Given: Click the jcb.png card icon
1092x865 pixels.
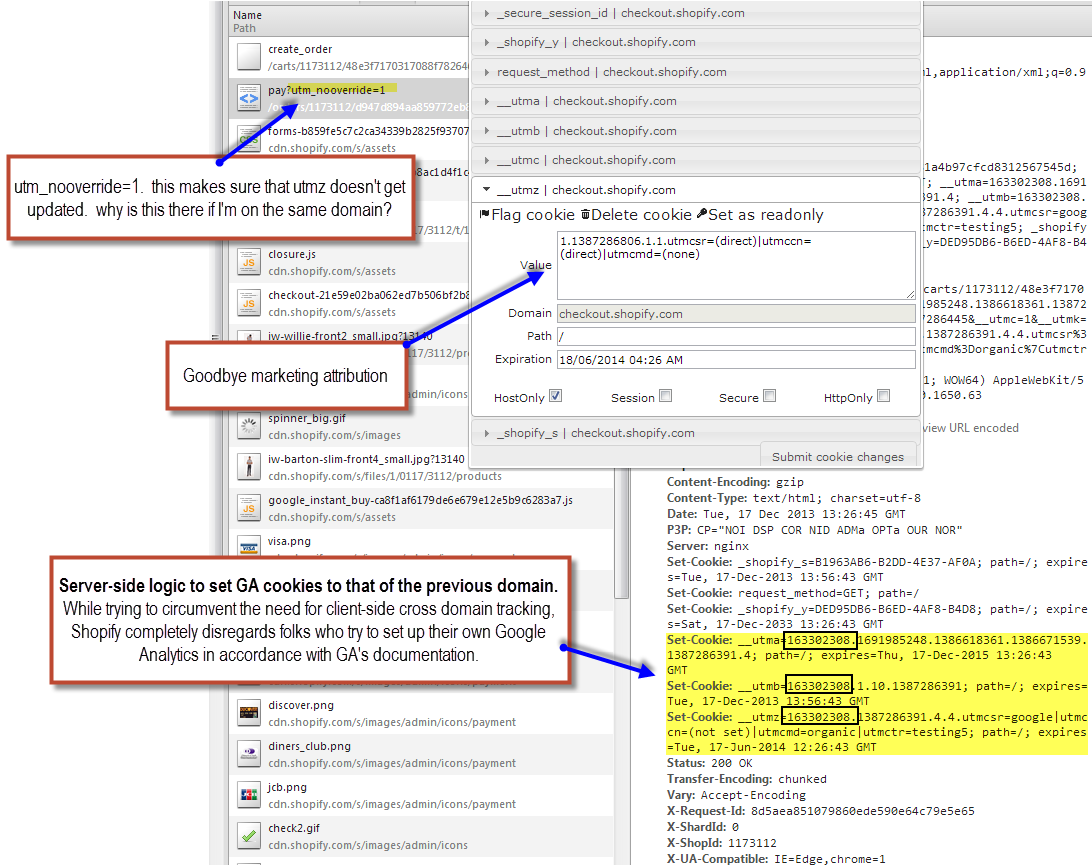Looking at the screenshot, I should click(249, 795).
